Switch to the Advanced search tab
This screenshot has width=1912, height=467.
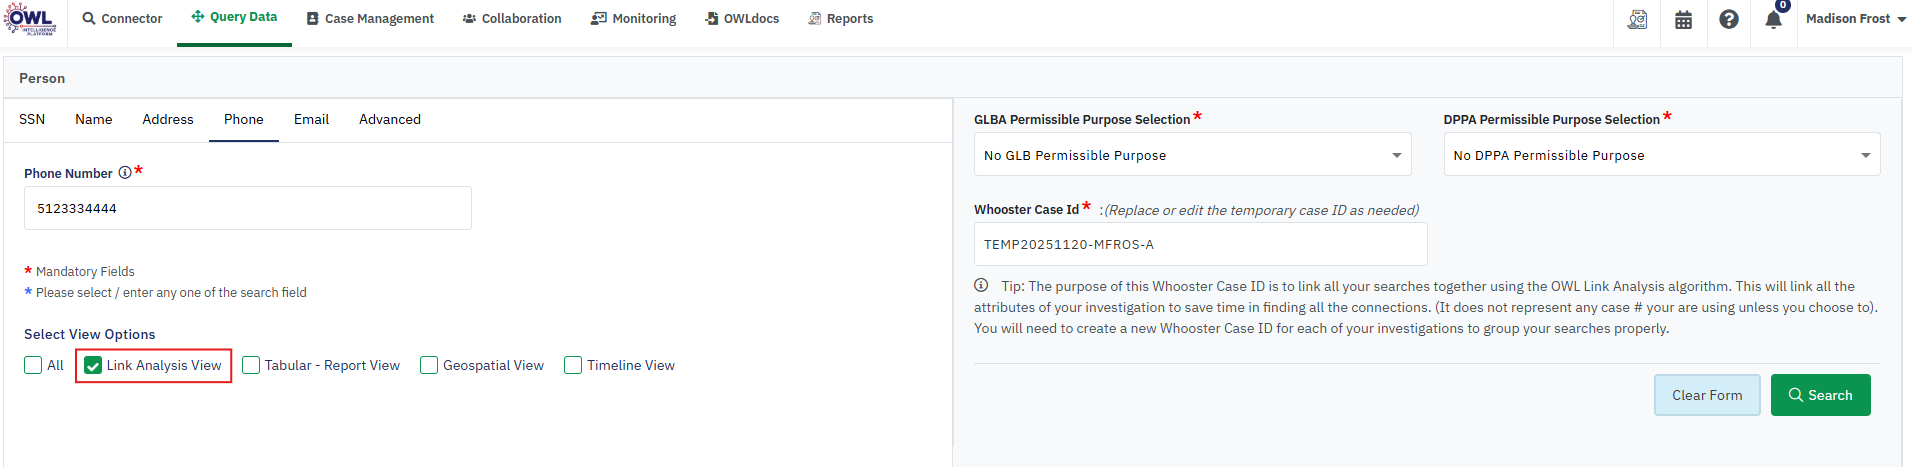click(x=390, y=119)
